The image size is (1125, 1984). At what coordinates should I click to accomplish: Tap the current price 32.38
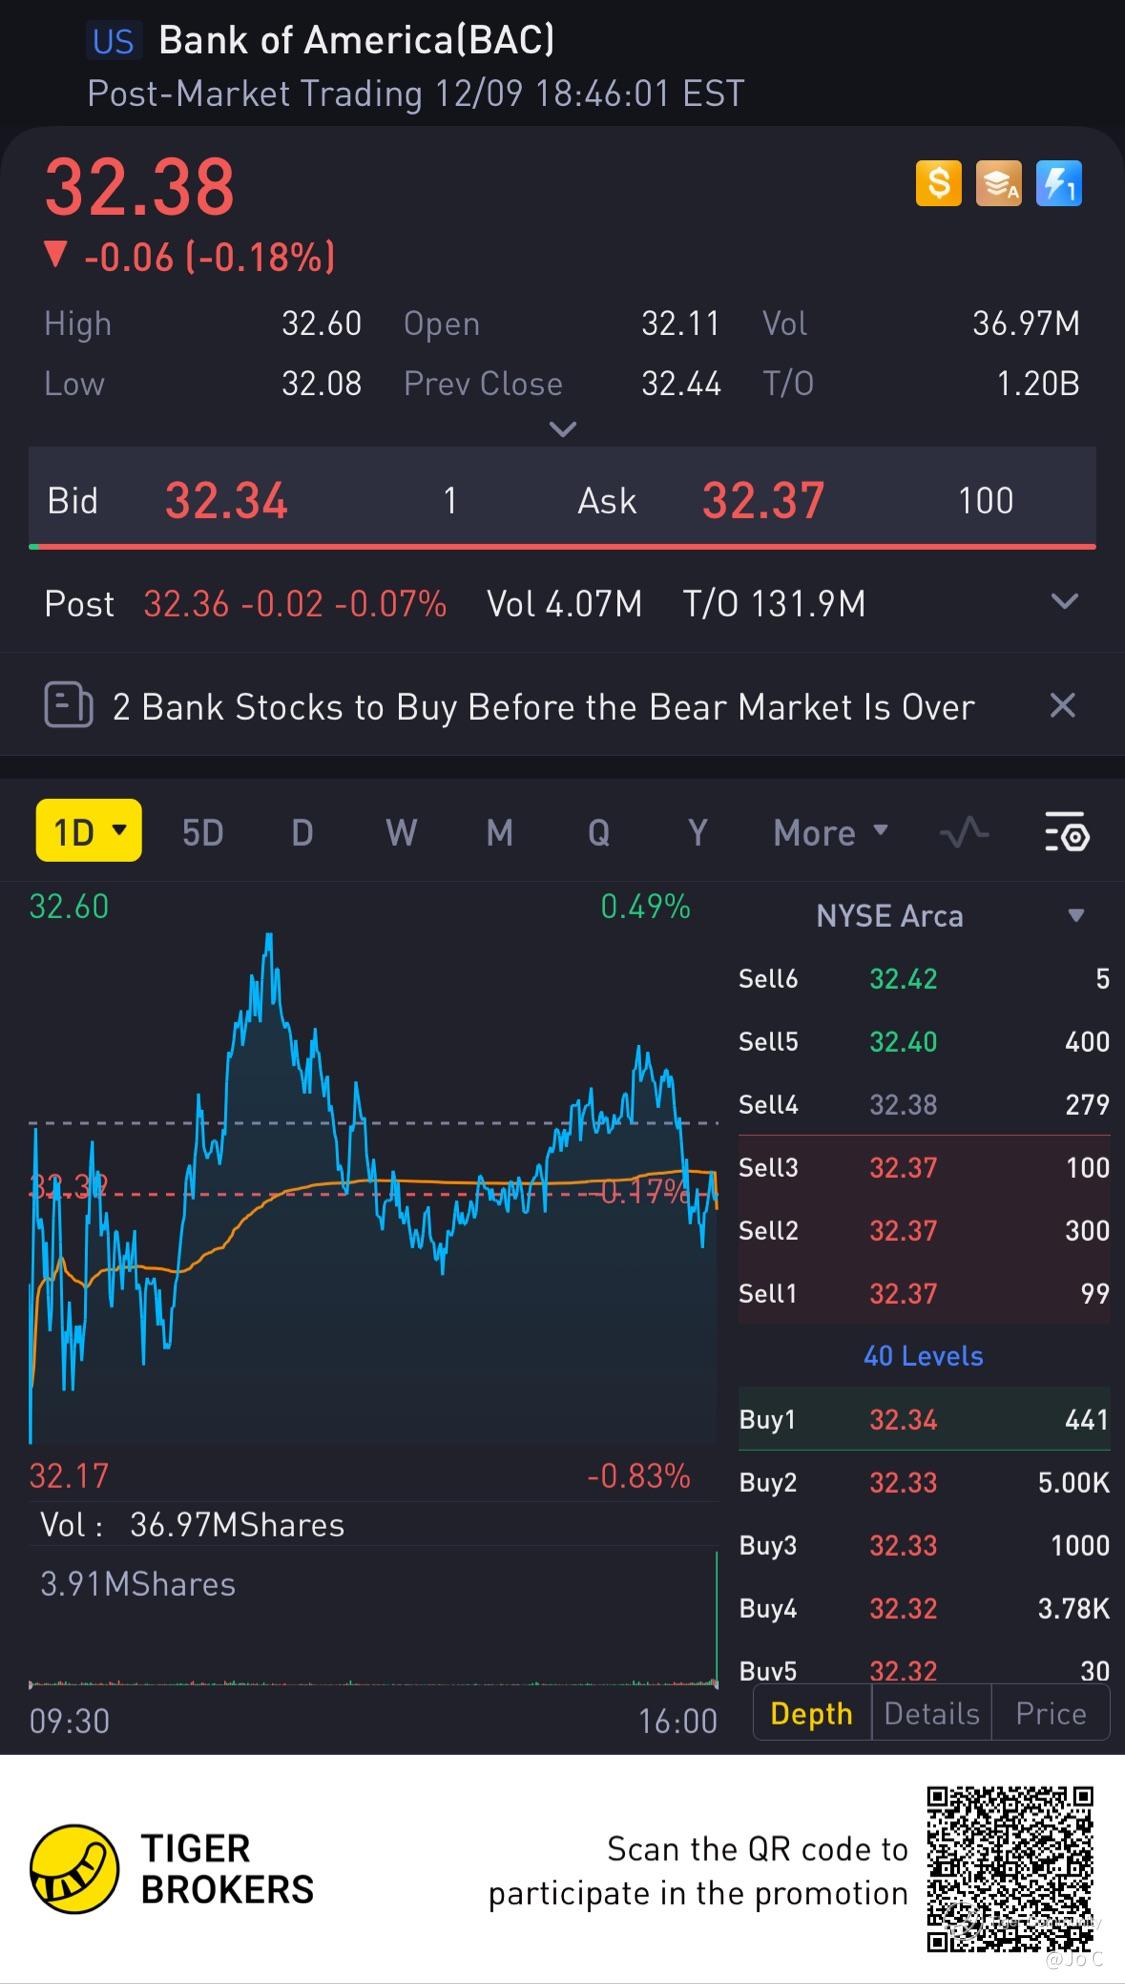click(139, 187)
